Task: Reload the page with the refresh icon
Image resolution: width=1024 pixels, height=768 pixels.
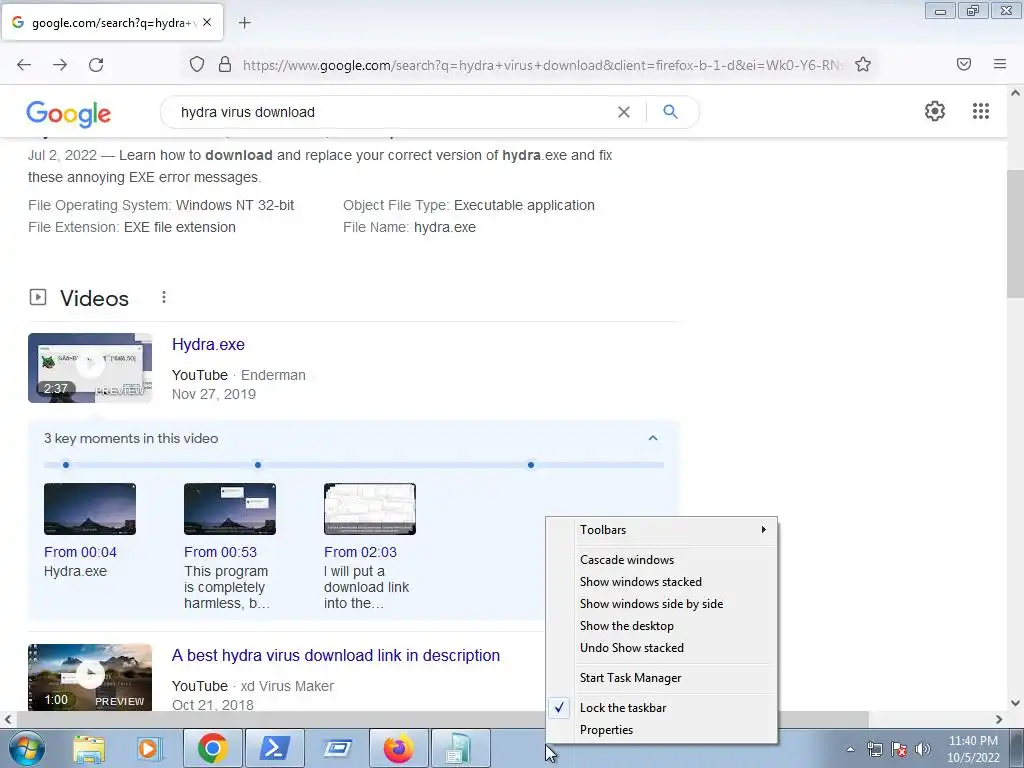Action: tap(96, 65)
